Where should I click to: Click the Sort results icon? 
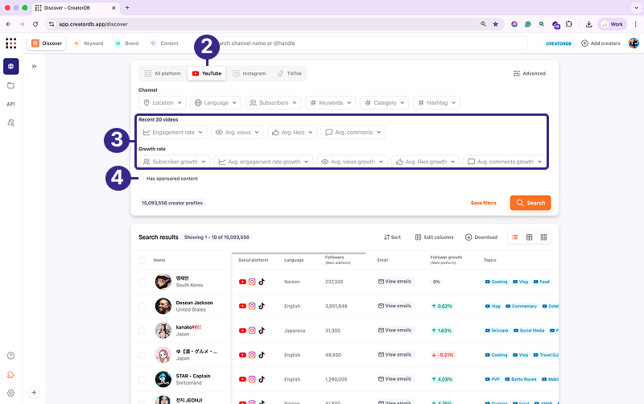pyautogui.click(x=392, y=237)
